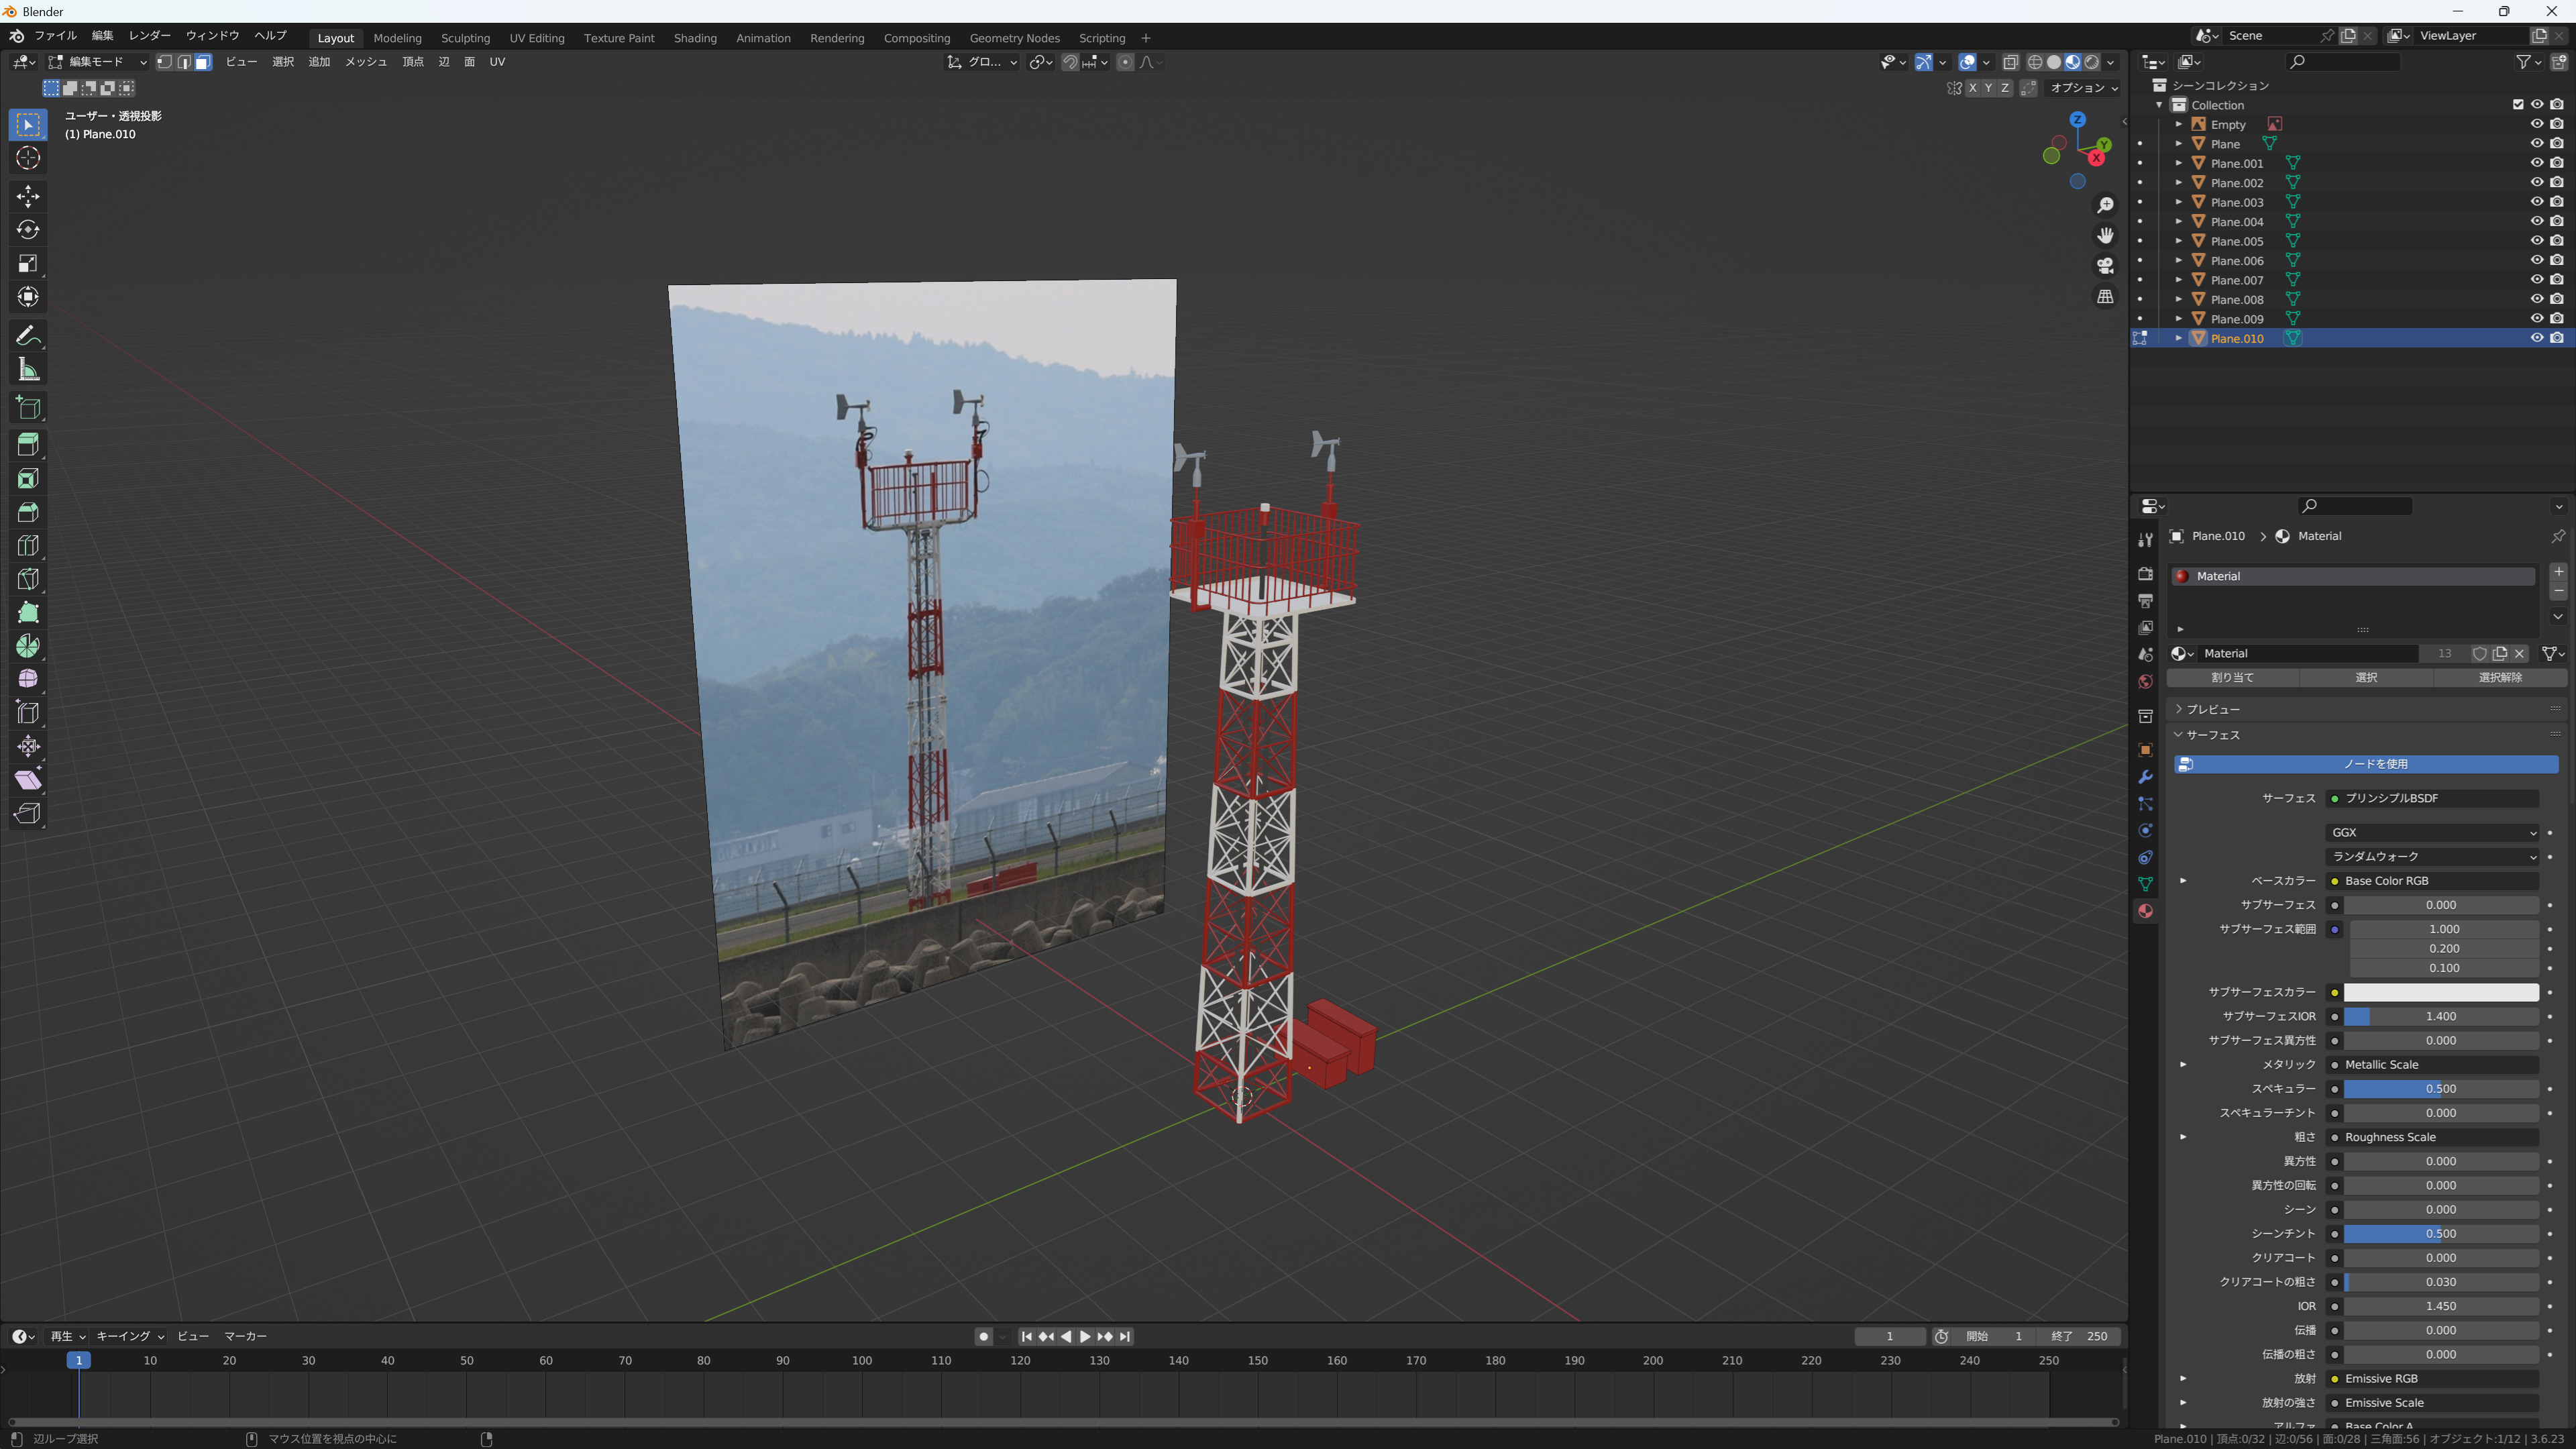Image resolution: width=2576 pixels, height=1449 pixels.
Task: Select the Extrude Region tool
Action: tap(28, 445)
